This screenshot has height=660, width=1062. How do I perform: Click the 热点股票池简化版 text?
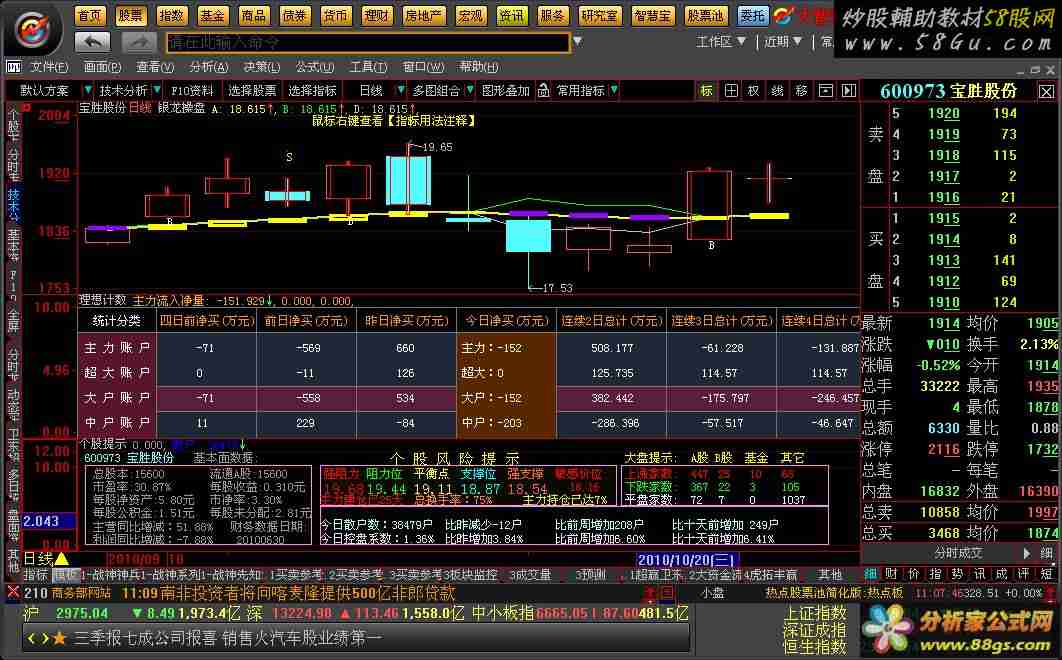coord(814,592)
